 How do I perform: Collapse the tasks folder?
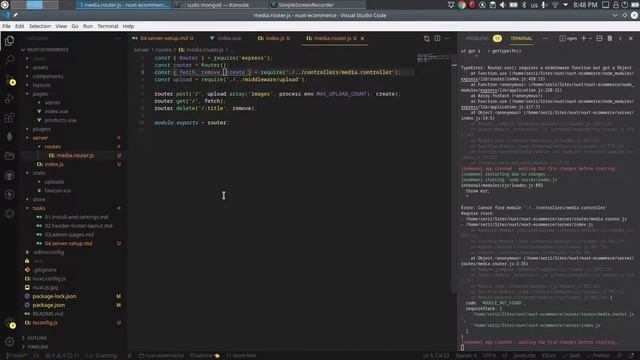coord(39,208)
